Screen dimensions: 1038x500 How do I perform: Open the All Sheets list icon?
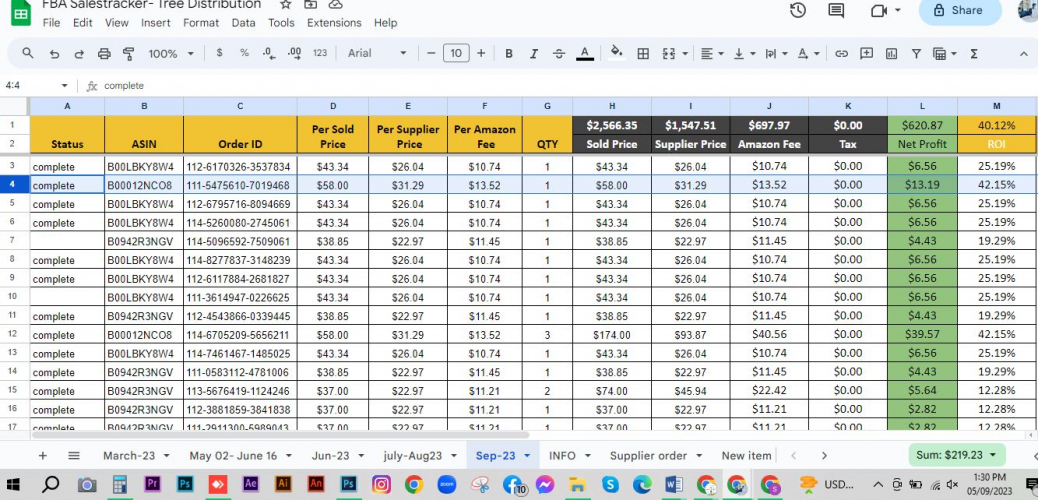(74, 456)
